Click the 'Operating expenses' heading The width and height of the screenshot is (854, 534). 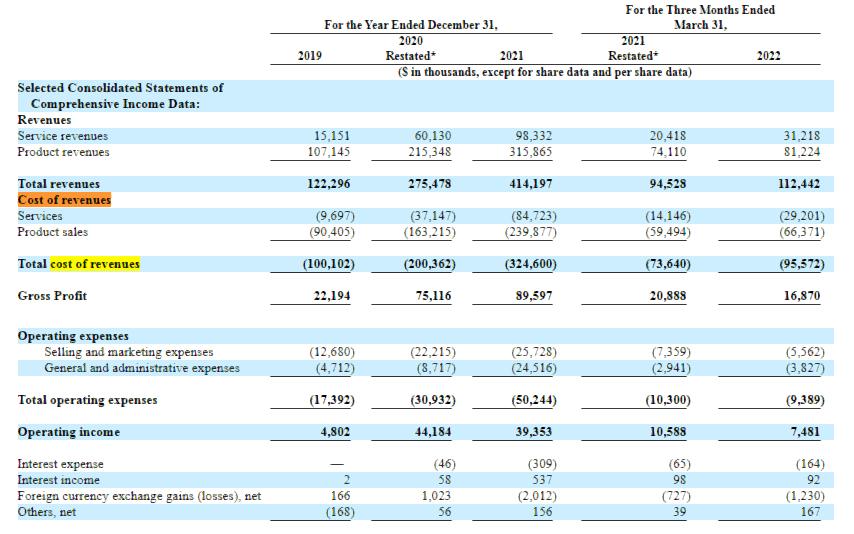pyautogui.click(x=73, y=336)
